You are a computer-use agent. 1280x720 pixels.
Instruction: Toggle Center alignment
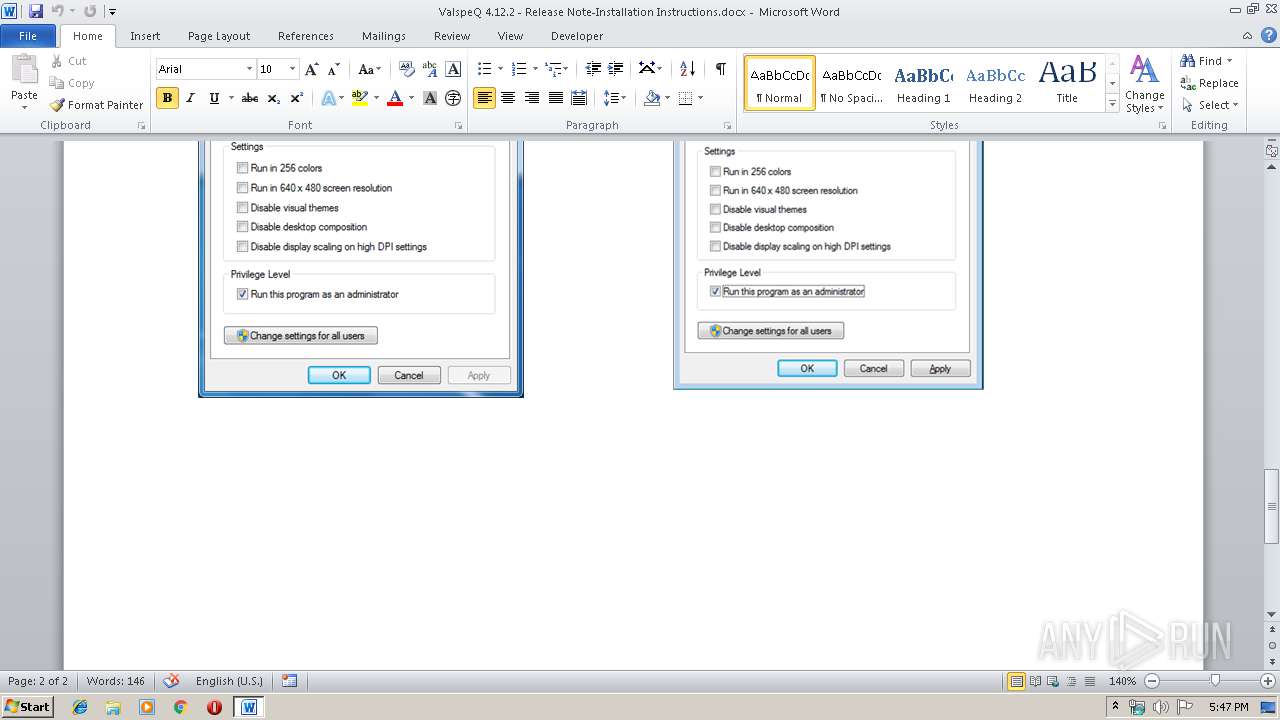pos(508,98)
